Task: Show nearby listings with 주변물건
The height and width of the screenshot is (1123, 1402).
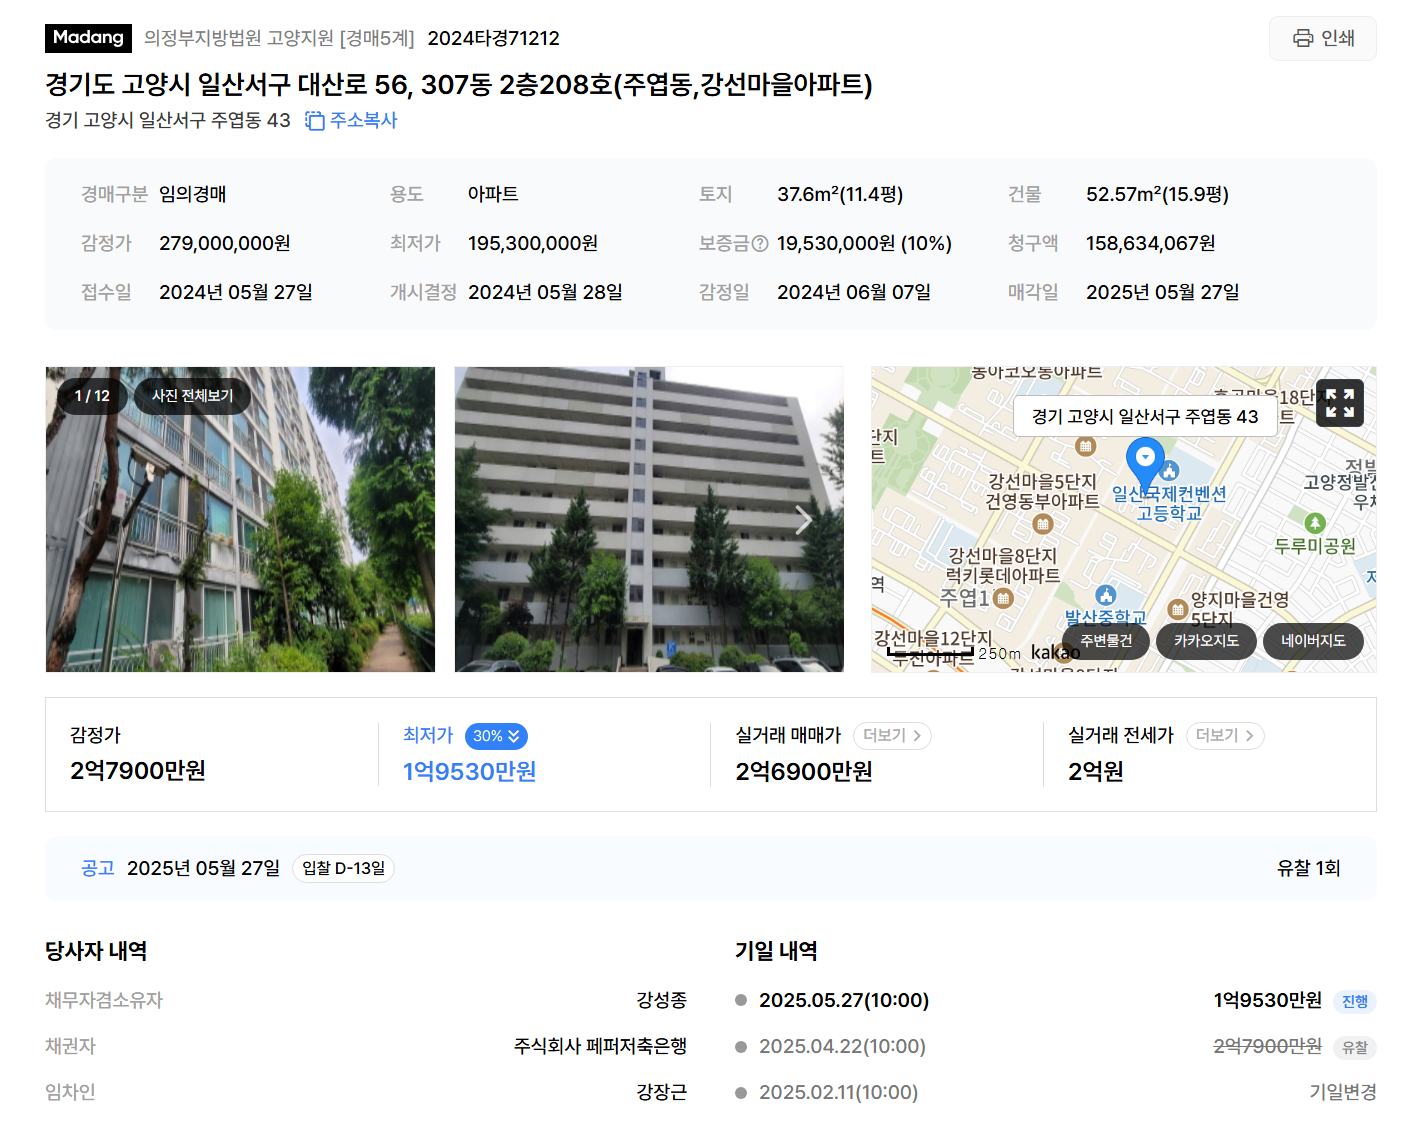Action: pyautogui.click(x=1106, y=641)
